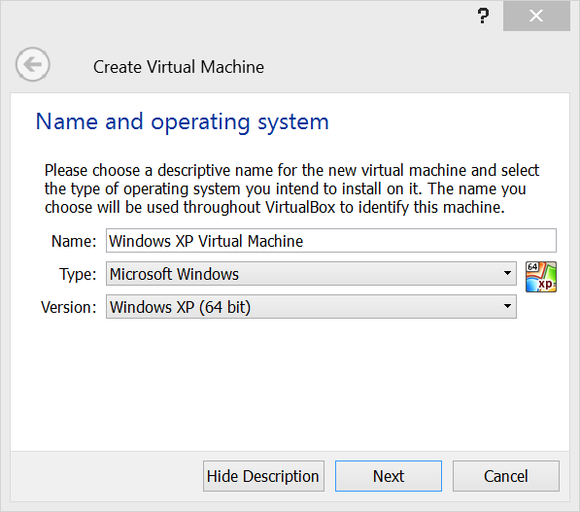580x512 pixels.
Task: Click the Hide Description button
Action: click(263, 476)
